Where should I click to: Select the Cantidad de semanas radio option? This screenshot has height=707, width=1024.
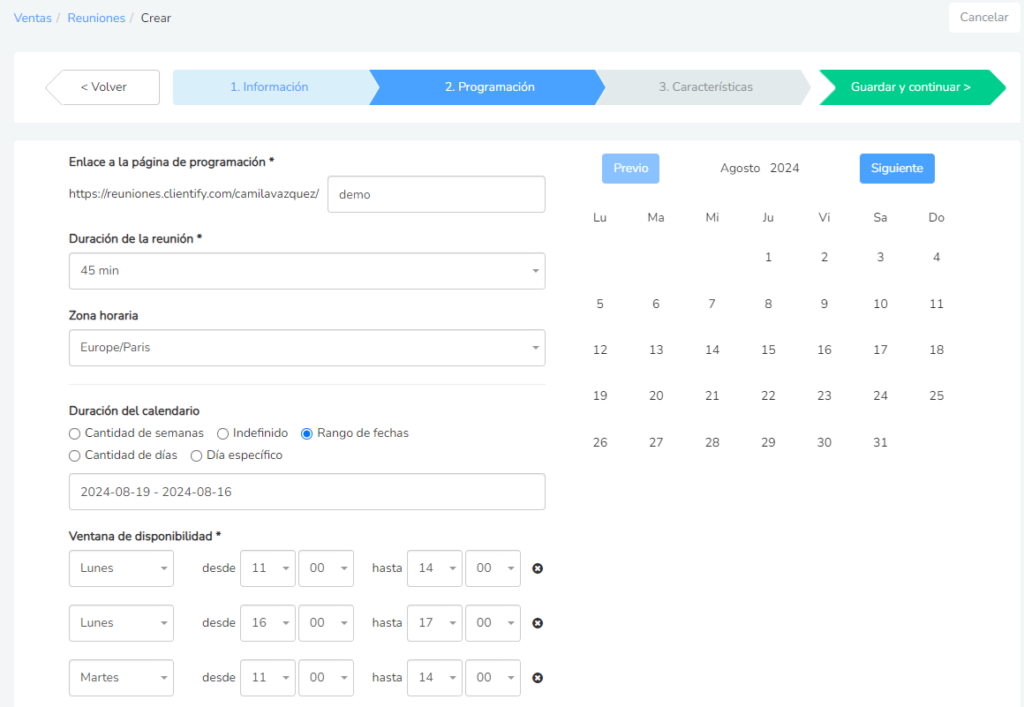coord(74,434)
